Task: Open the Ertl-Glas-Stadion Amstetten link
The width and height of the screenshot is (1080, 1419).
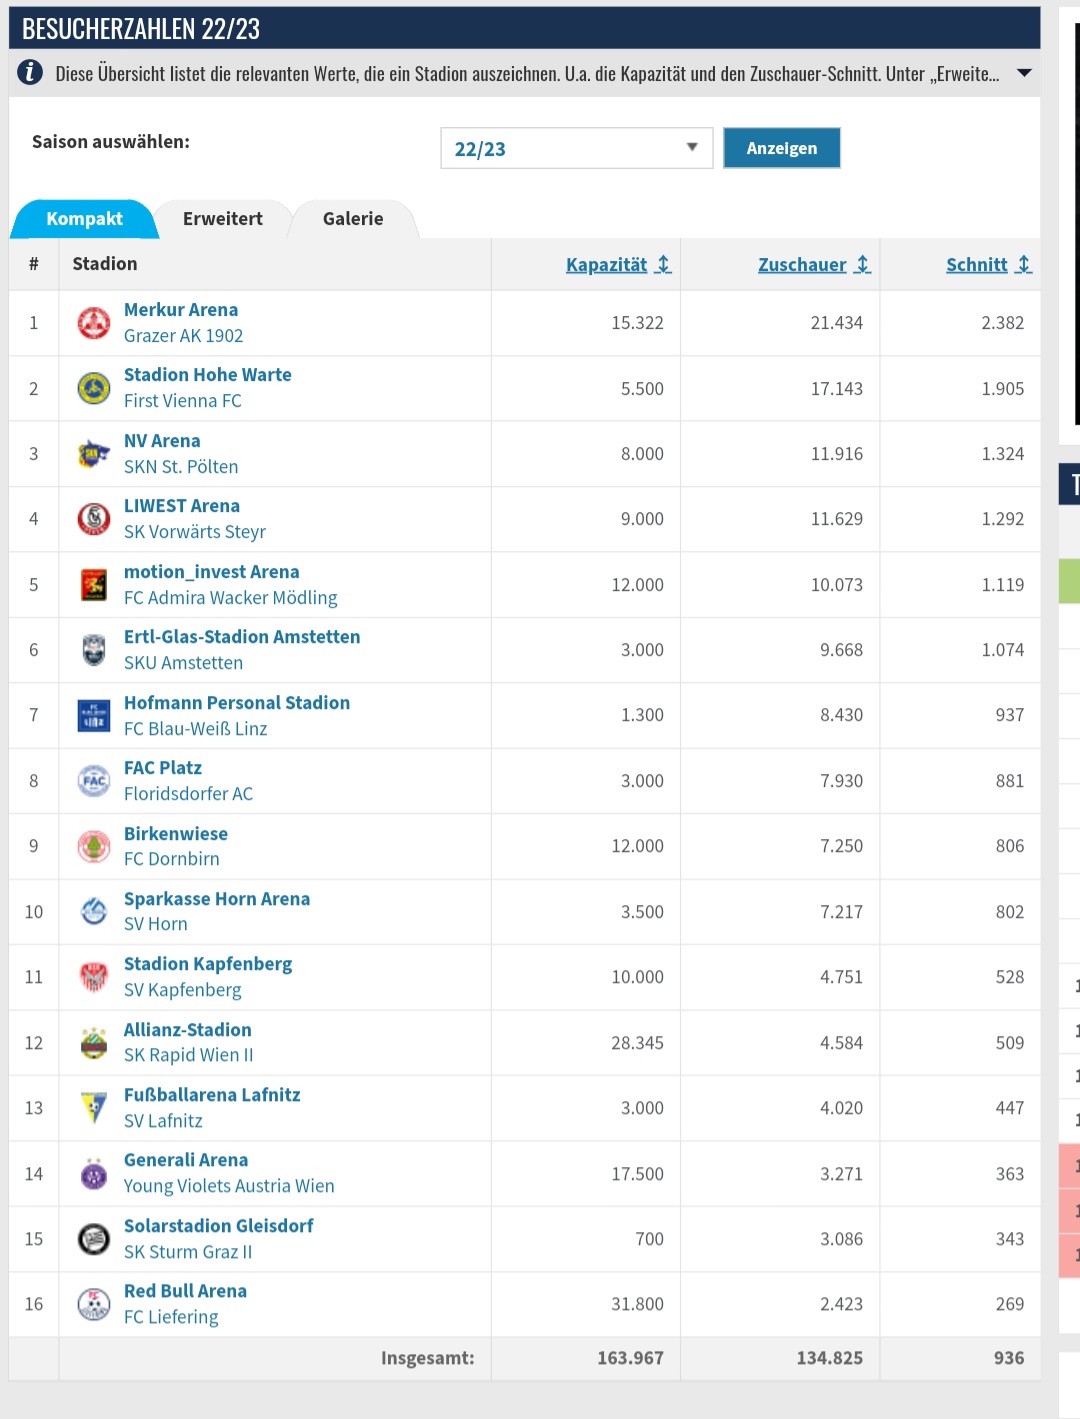Action: tap(242, 637)
